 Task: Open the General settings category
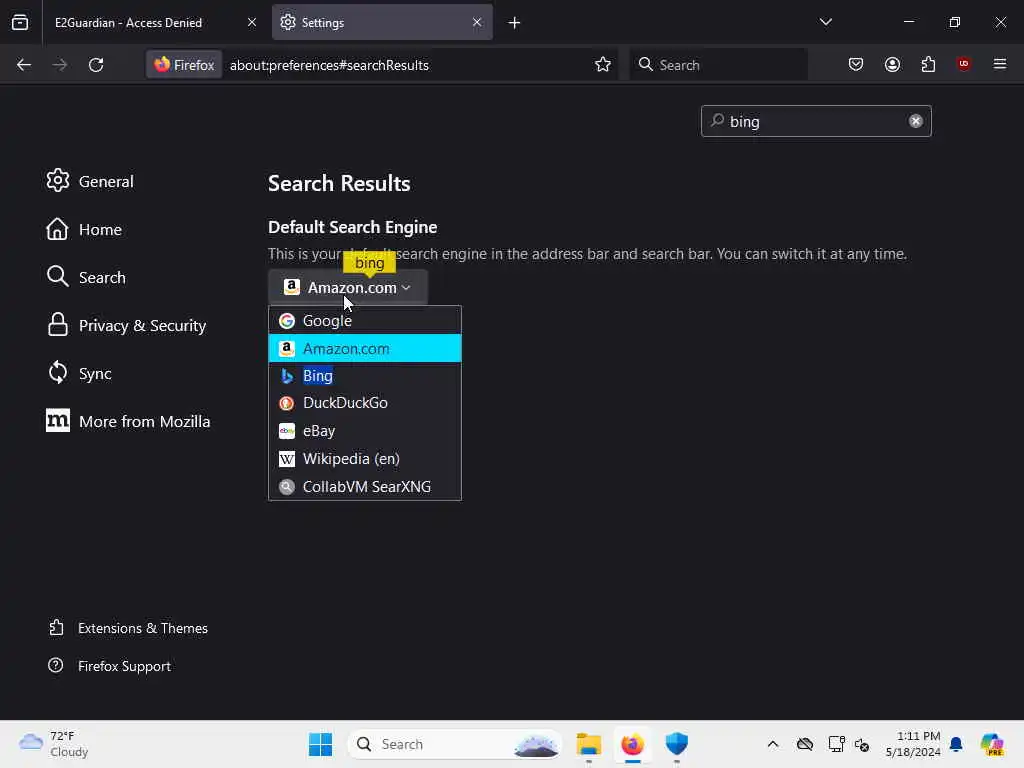coord(90,181)
